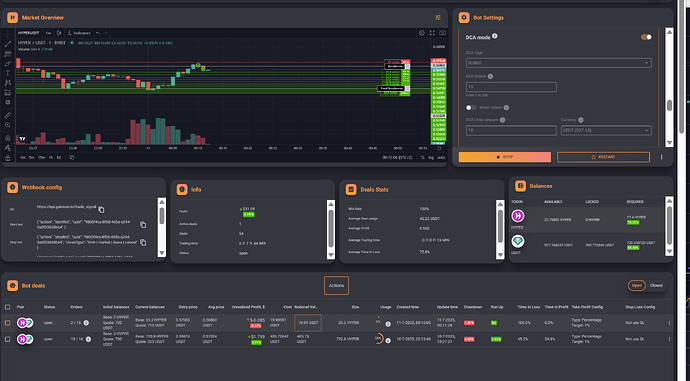The image size is (690, 381).
Task: Switch to Closed deals tab
Action: pos(656,286)
